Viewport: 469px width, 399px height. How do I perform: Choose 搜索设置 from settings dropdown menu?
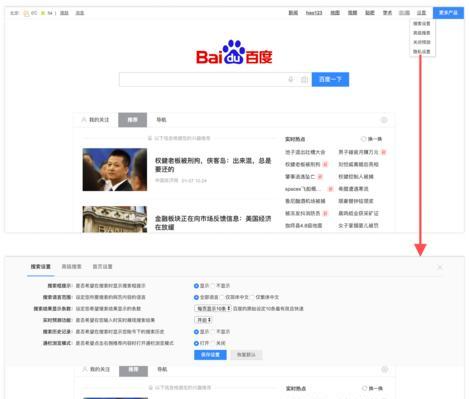422,24
